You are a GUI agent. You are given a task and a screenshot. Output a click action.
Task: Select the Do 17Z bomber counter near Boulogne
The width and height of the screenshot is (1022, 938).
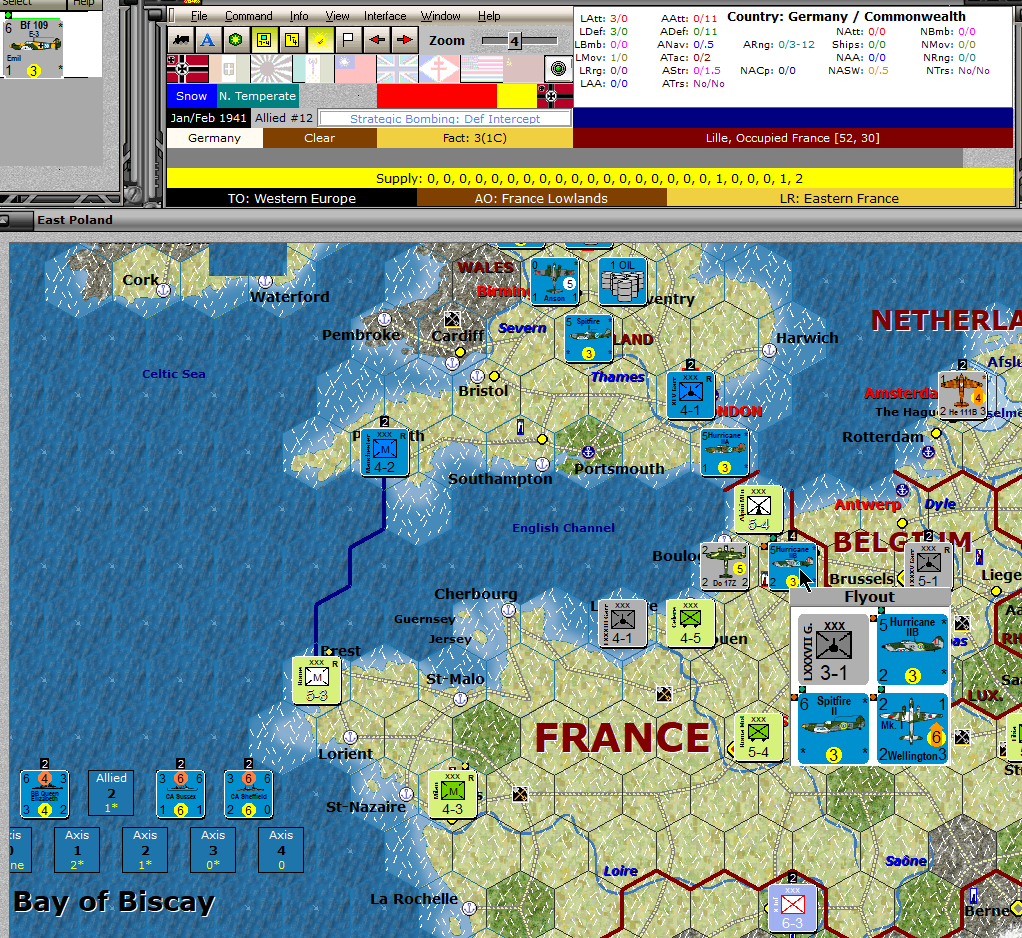[724, 566]
